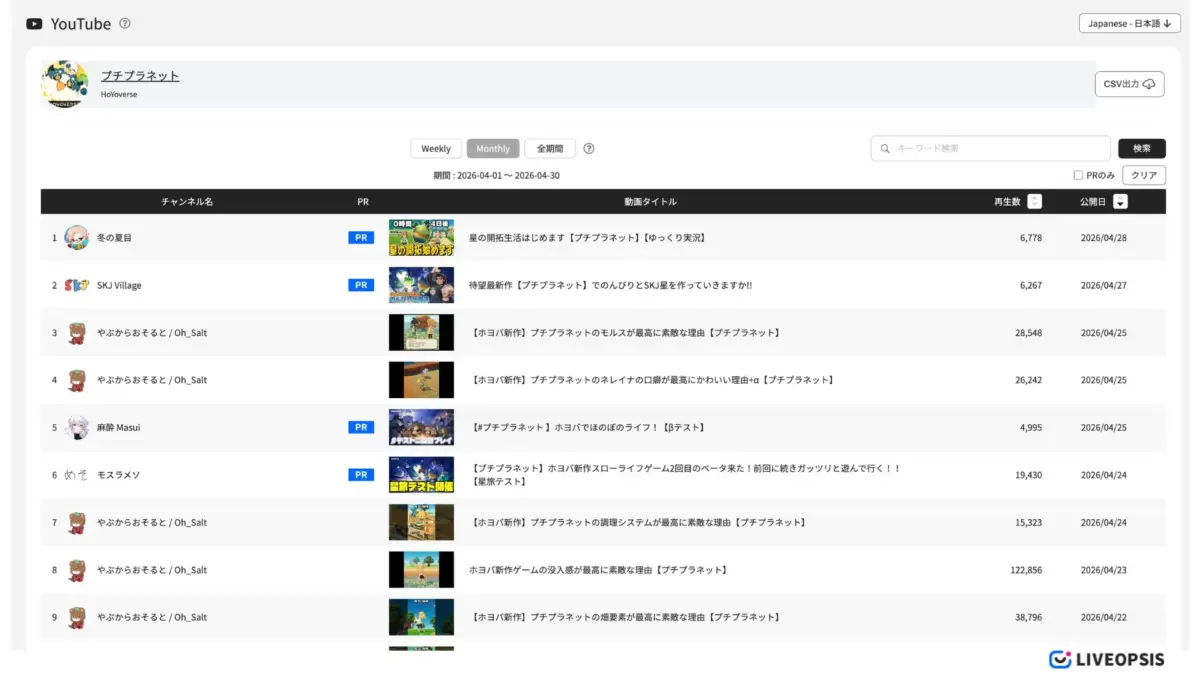Screen dimensions: 1200x675
Task: Enable the PRのみ checkbox
Action: [1078, 175]
